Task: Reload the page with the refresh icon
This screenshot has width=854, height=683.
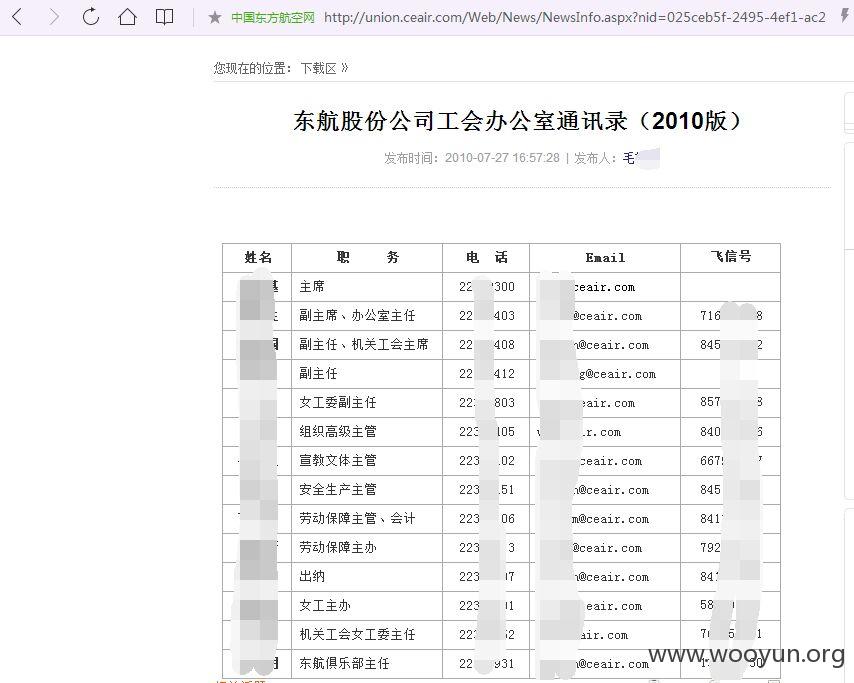Action: click(90, 17)
